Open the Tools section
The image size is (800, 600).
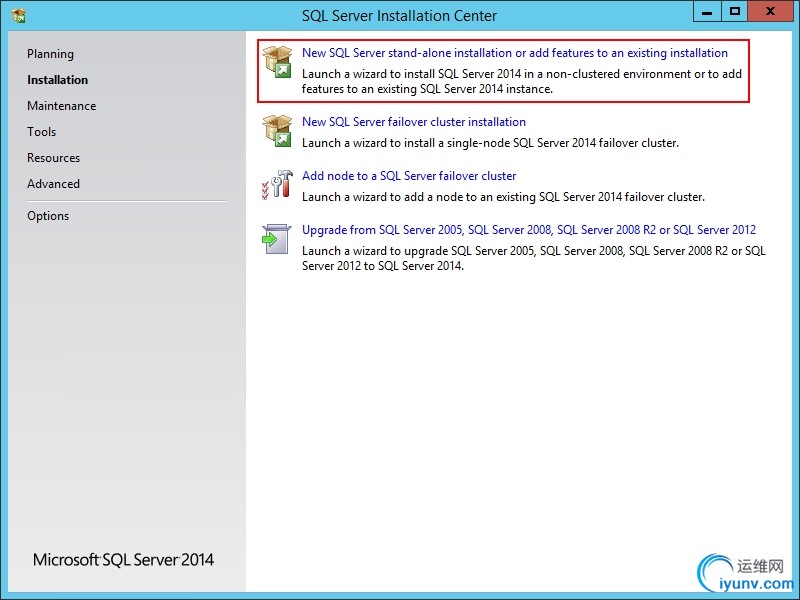tap(41, 132)
